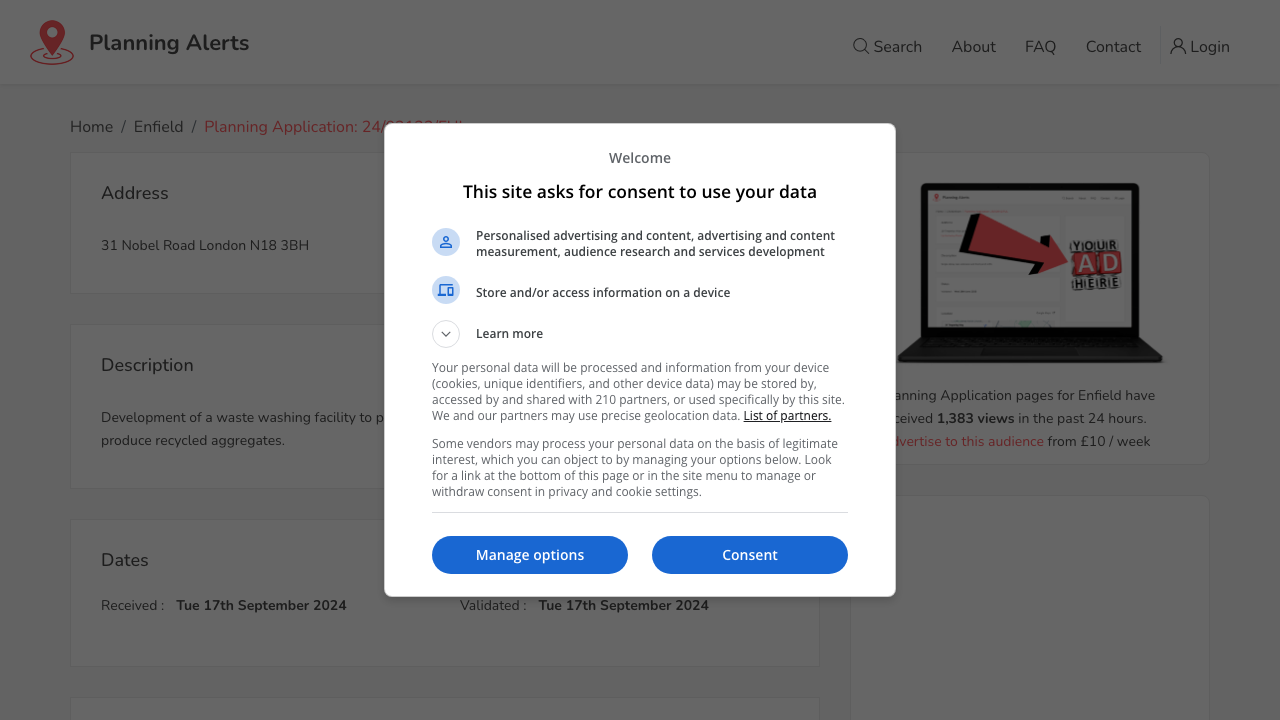Click the Login text link
The image size is (1280, 720).
click(1210, 47)
